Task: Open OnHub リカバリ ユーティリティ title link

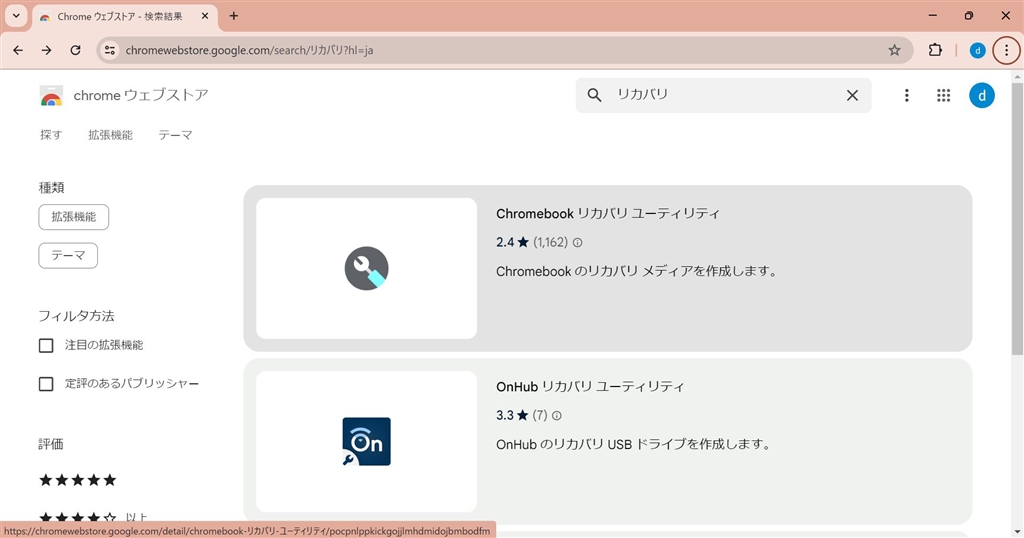Action: 590,387
